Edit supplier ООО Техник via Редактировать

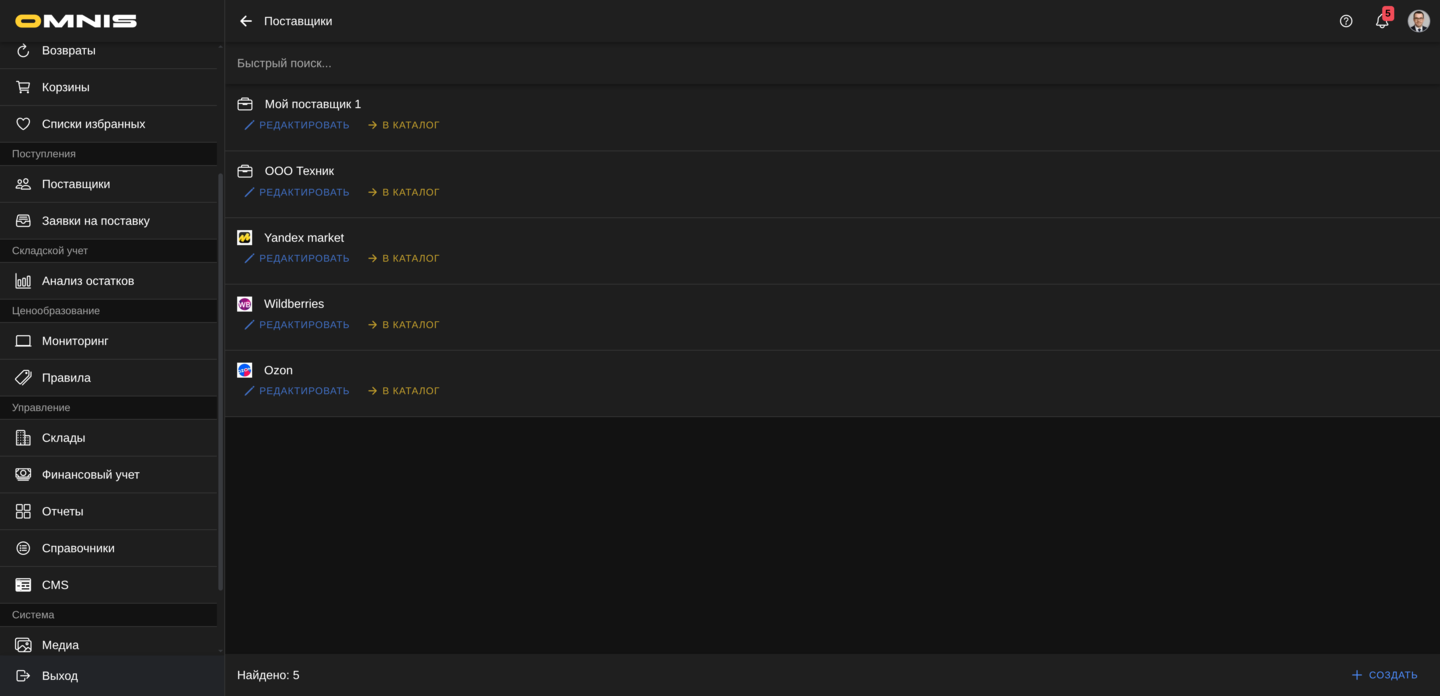[297, 192]
